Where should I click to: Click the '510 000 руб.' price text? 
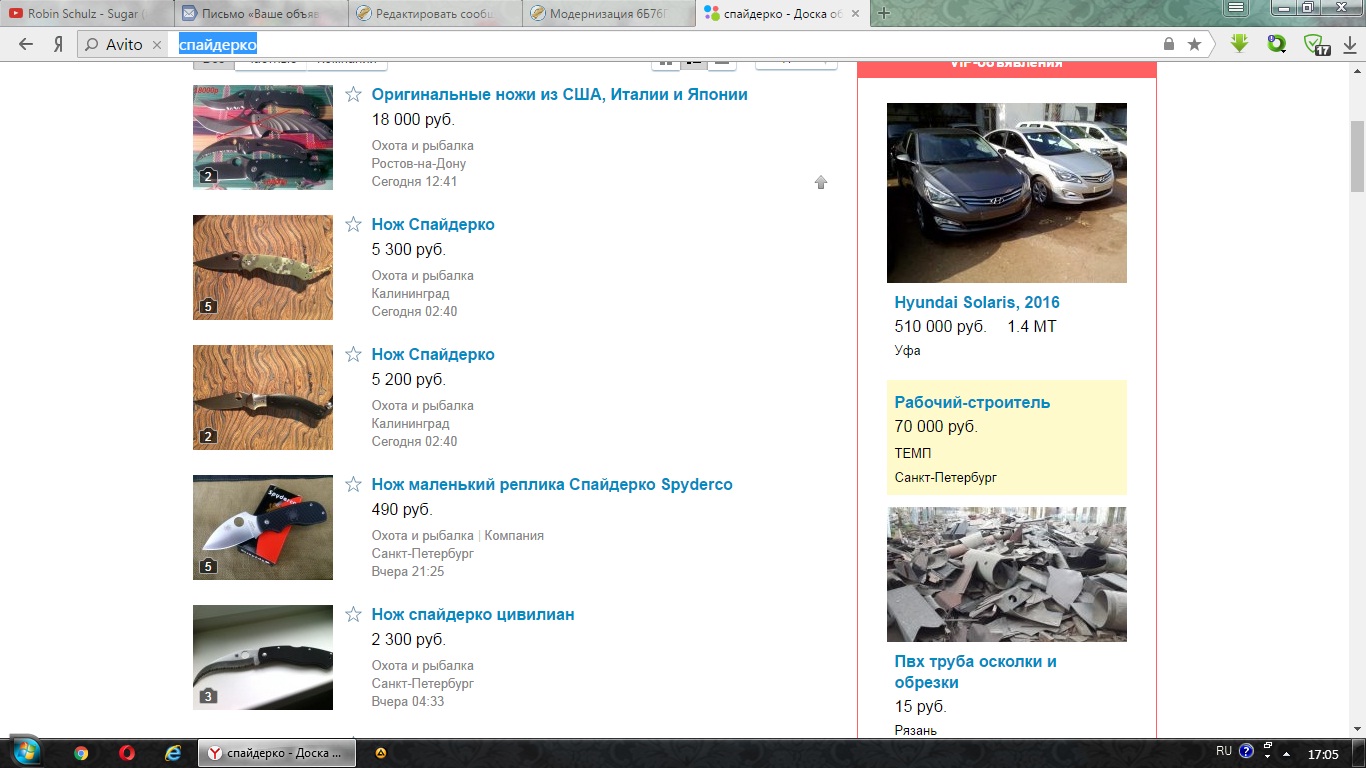[941, 327]
